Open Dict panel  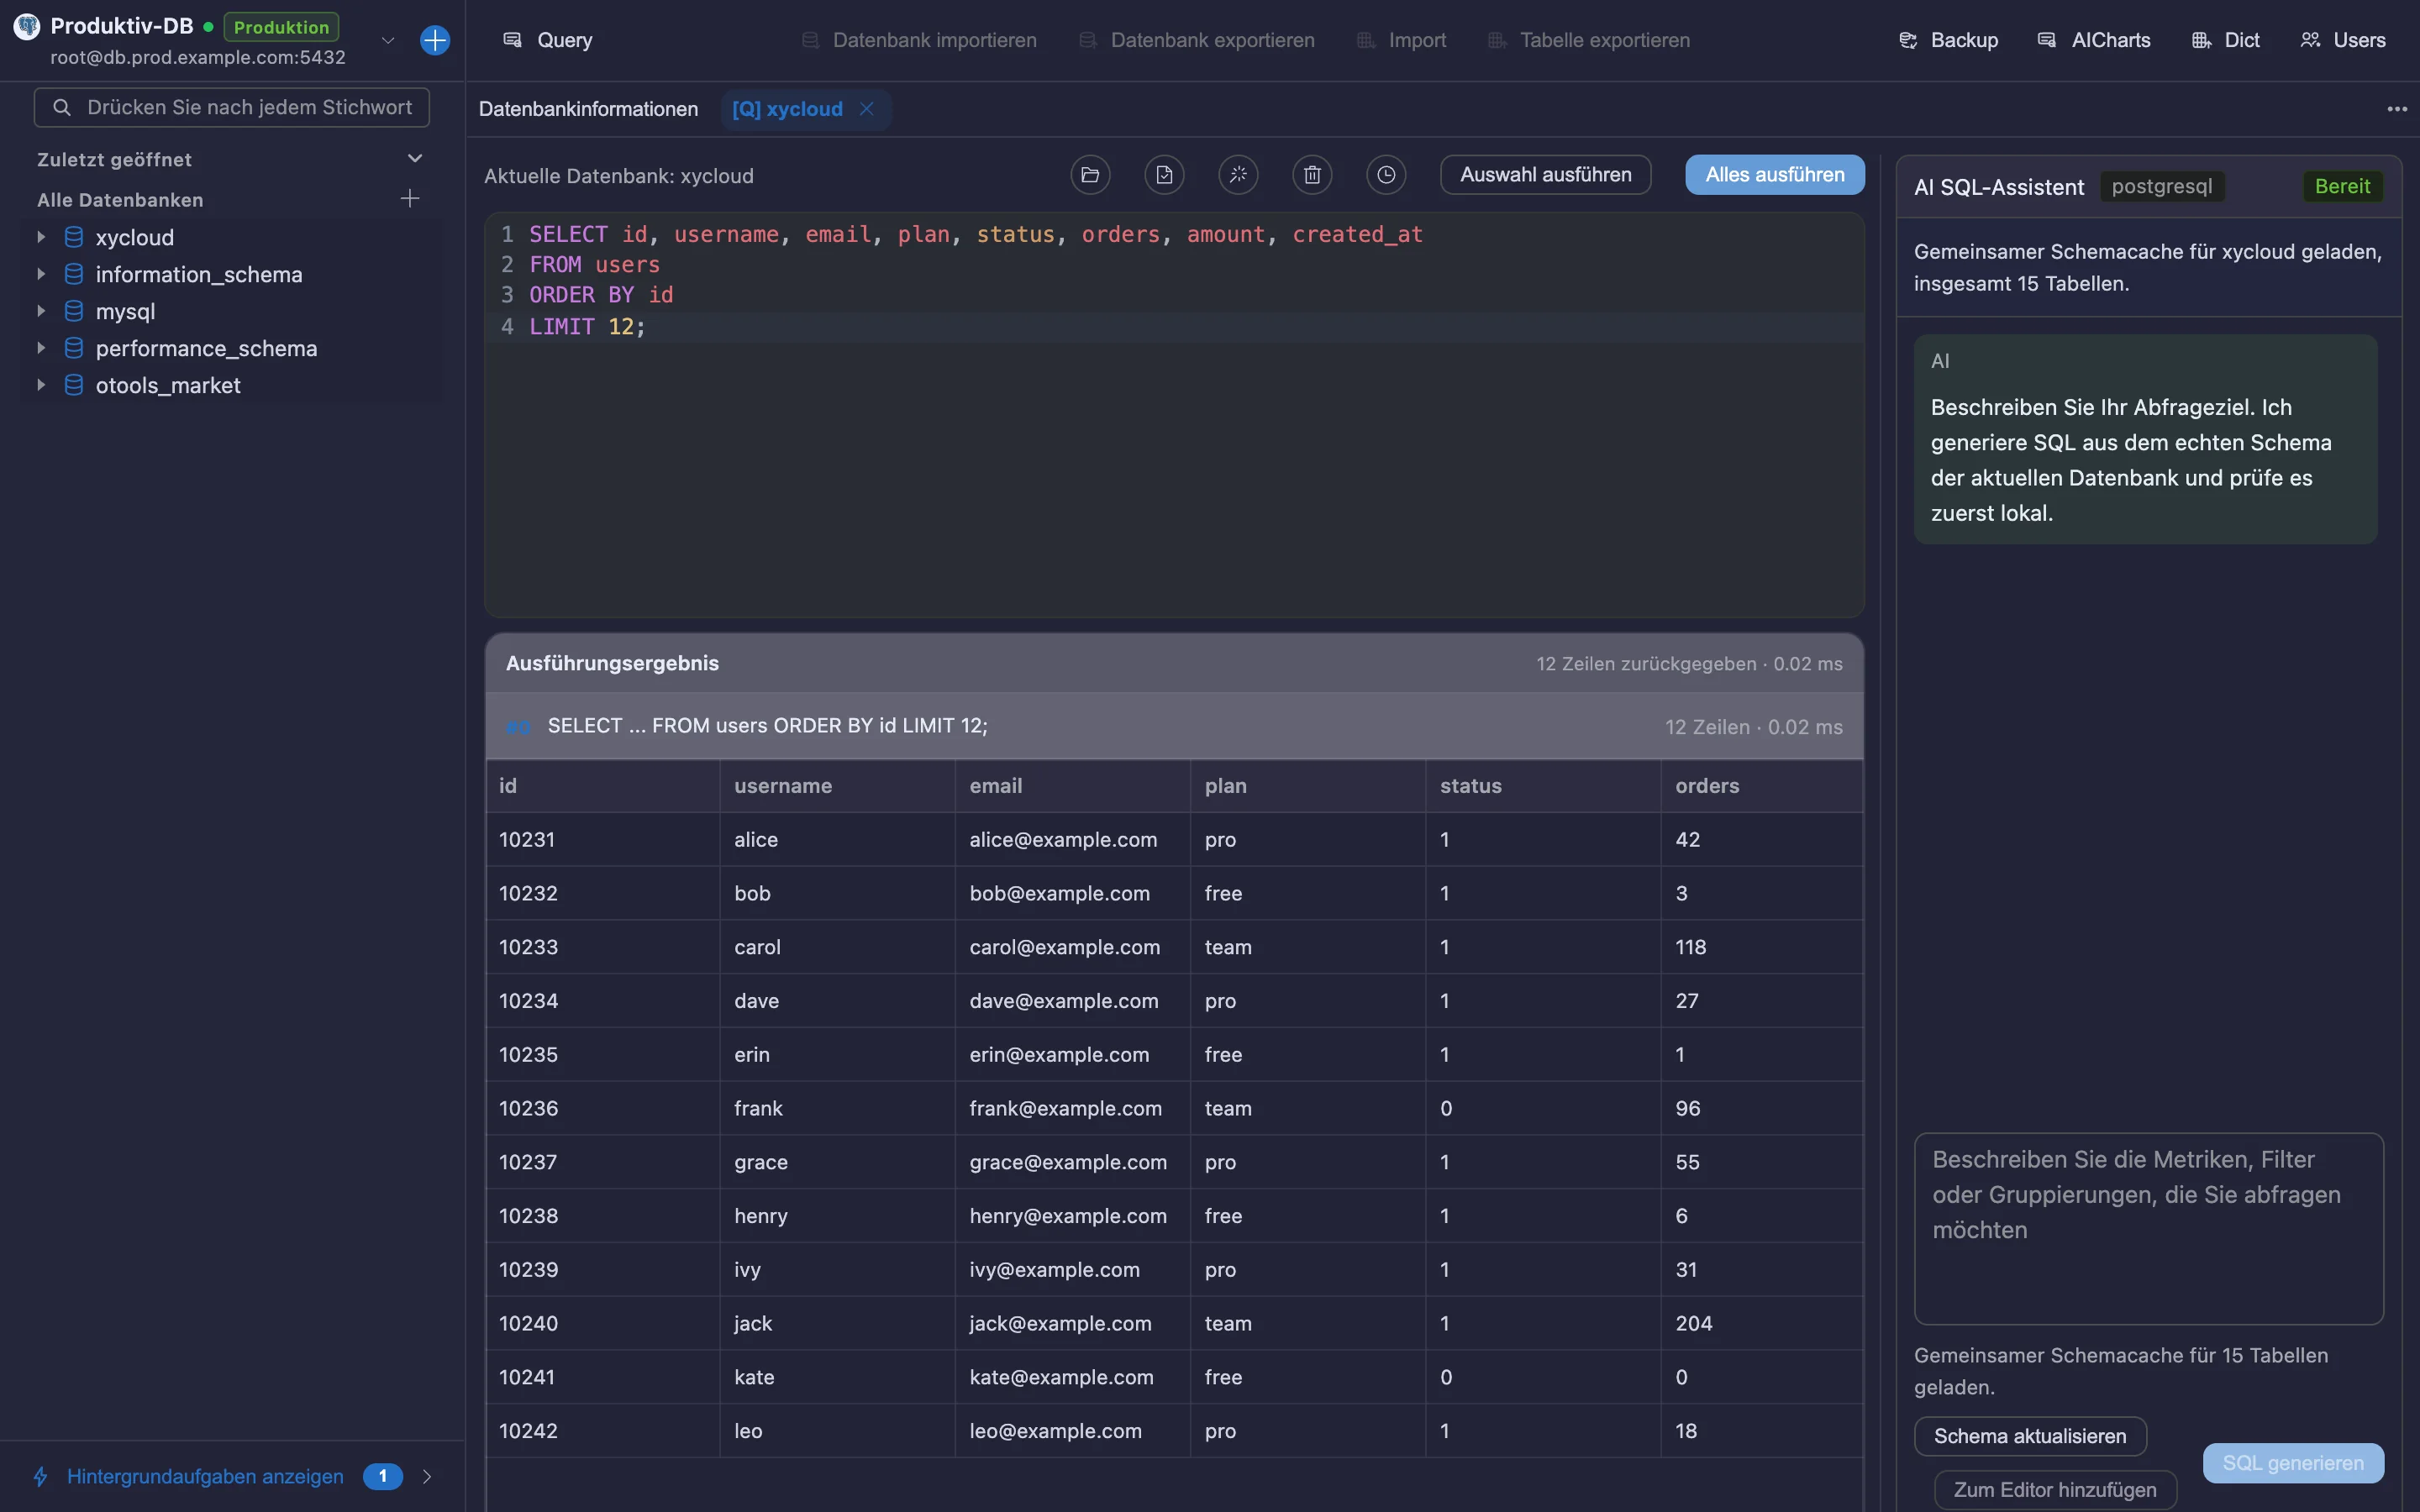pos(2226,40)
